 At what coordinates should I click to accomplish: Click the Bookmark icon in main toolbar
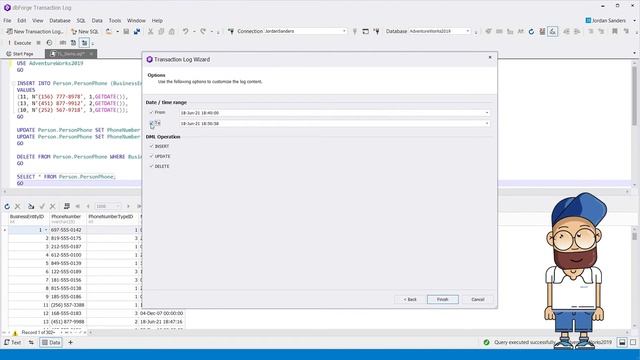(615, 31)
